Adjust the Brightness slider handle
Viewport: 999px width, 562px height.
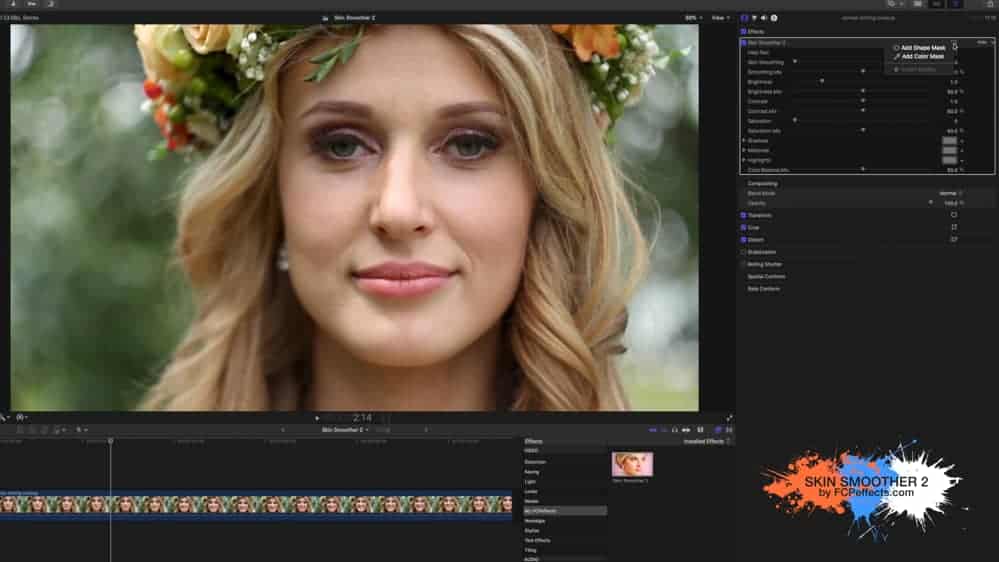(822, 82)
